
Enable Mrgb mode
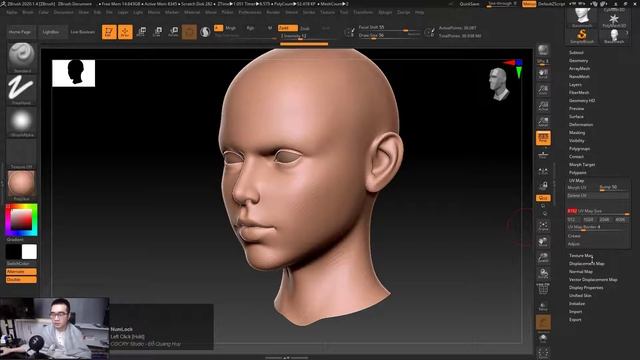click(x=231, y=28)
